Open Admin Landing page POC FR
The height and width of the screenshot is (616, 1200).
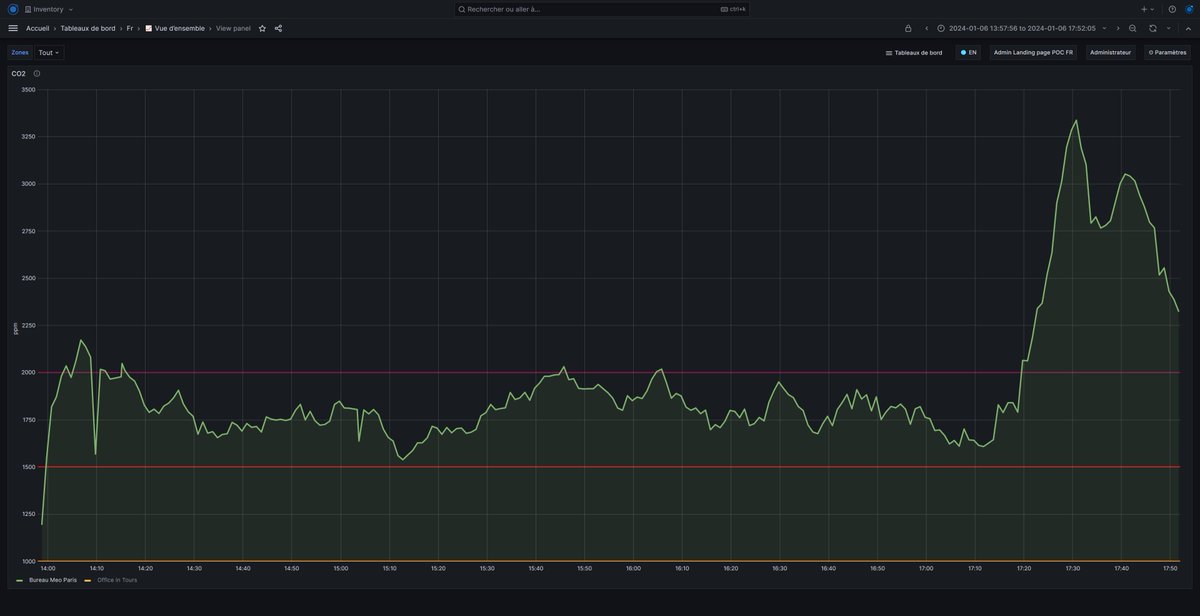click(x=1033, y=52)
